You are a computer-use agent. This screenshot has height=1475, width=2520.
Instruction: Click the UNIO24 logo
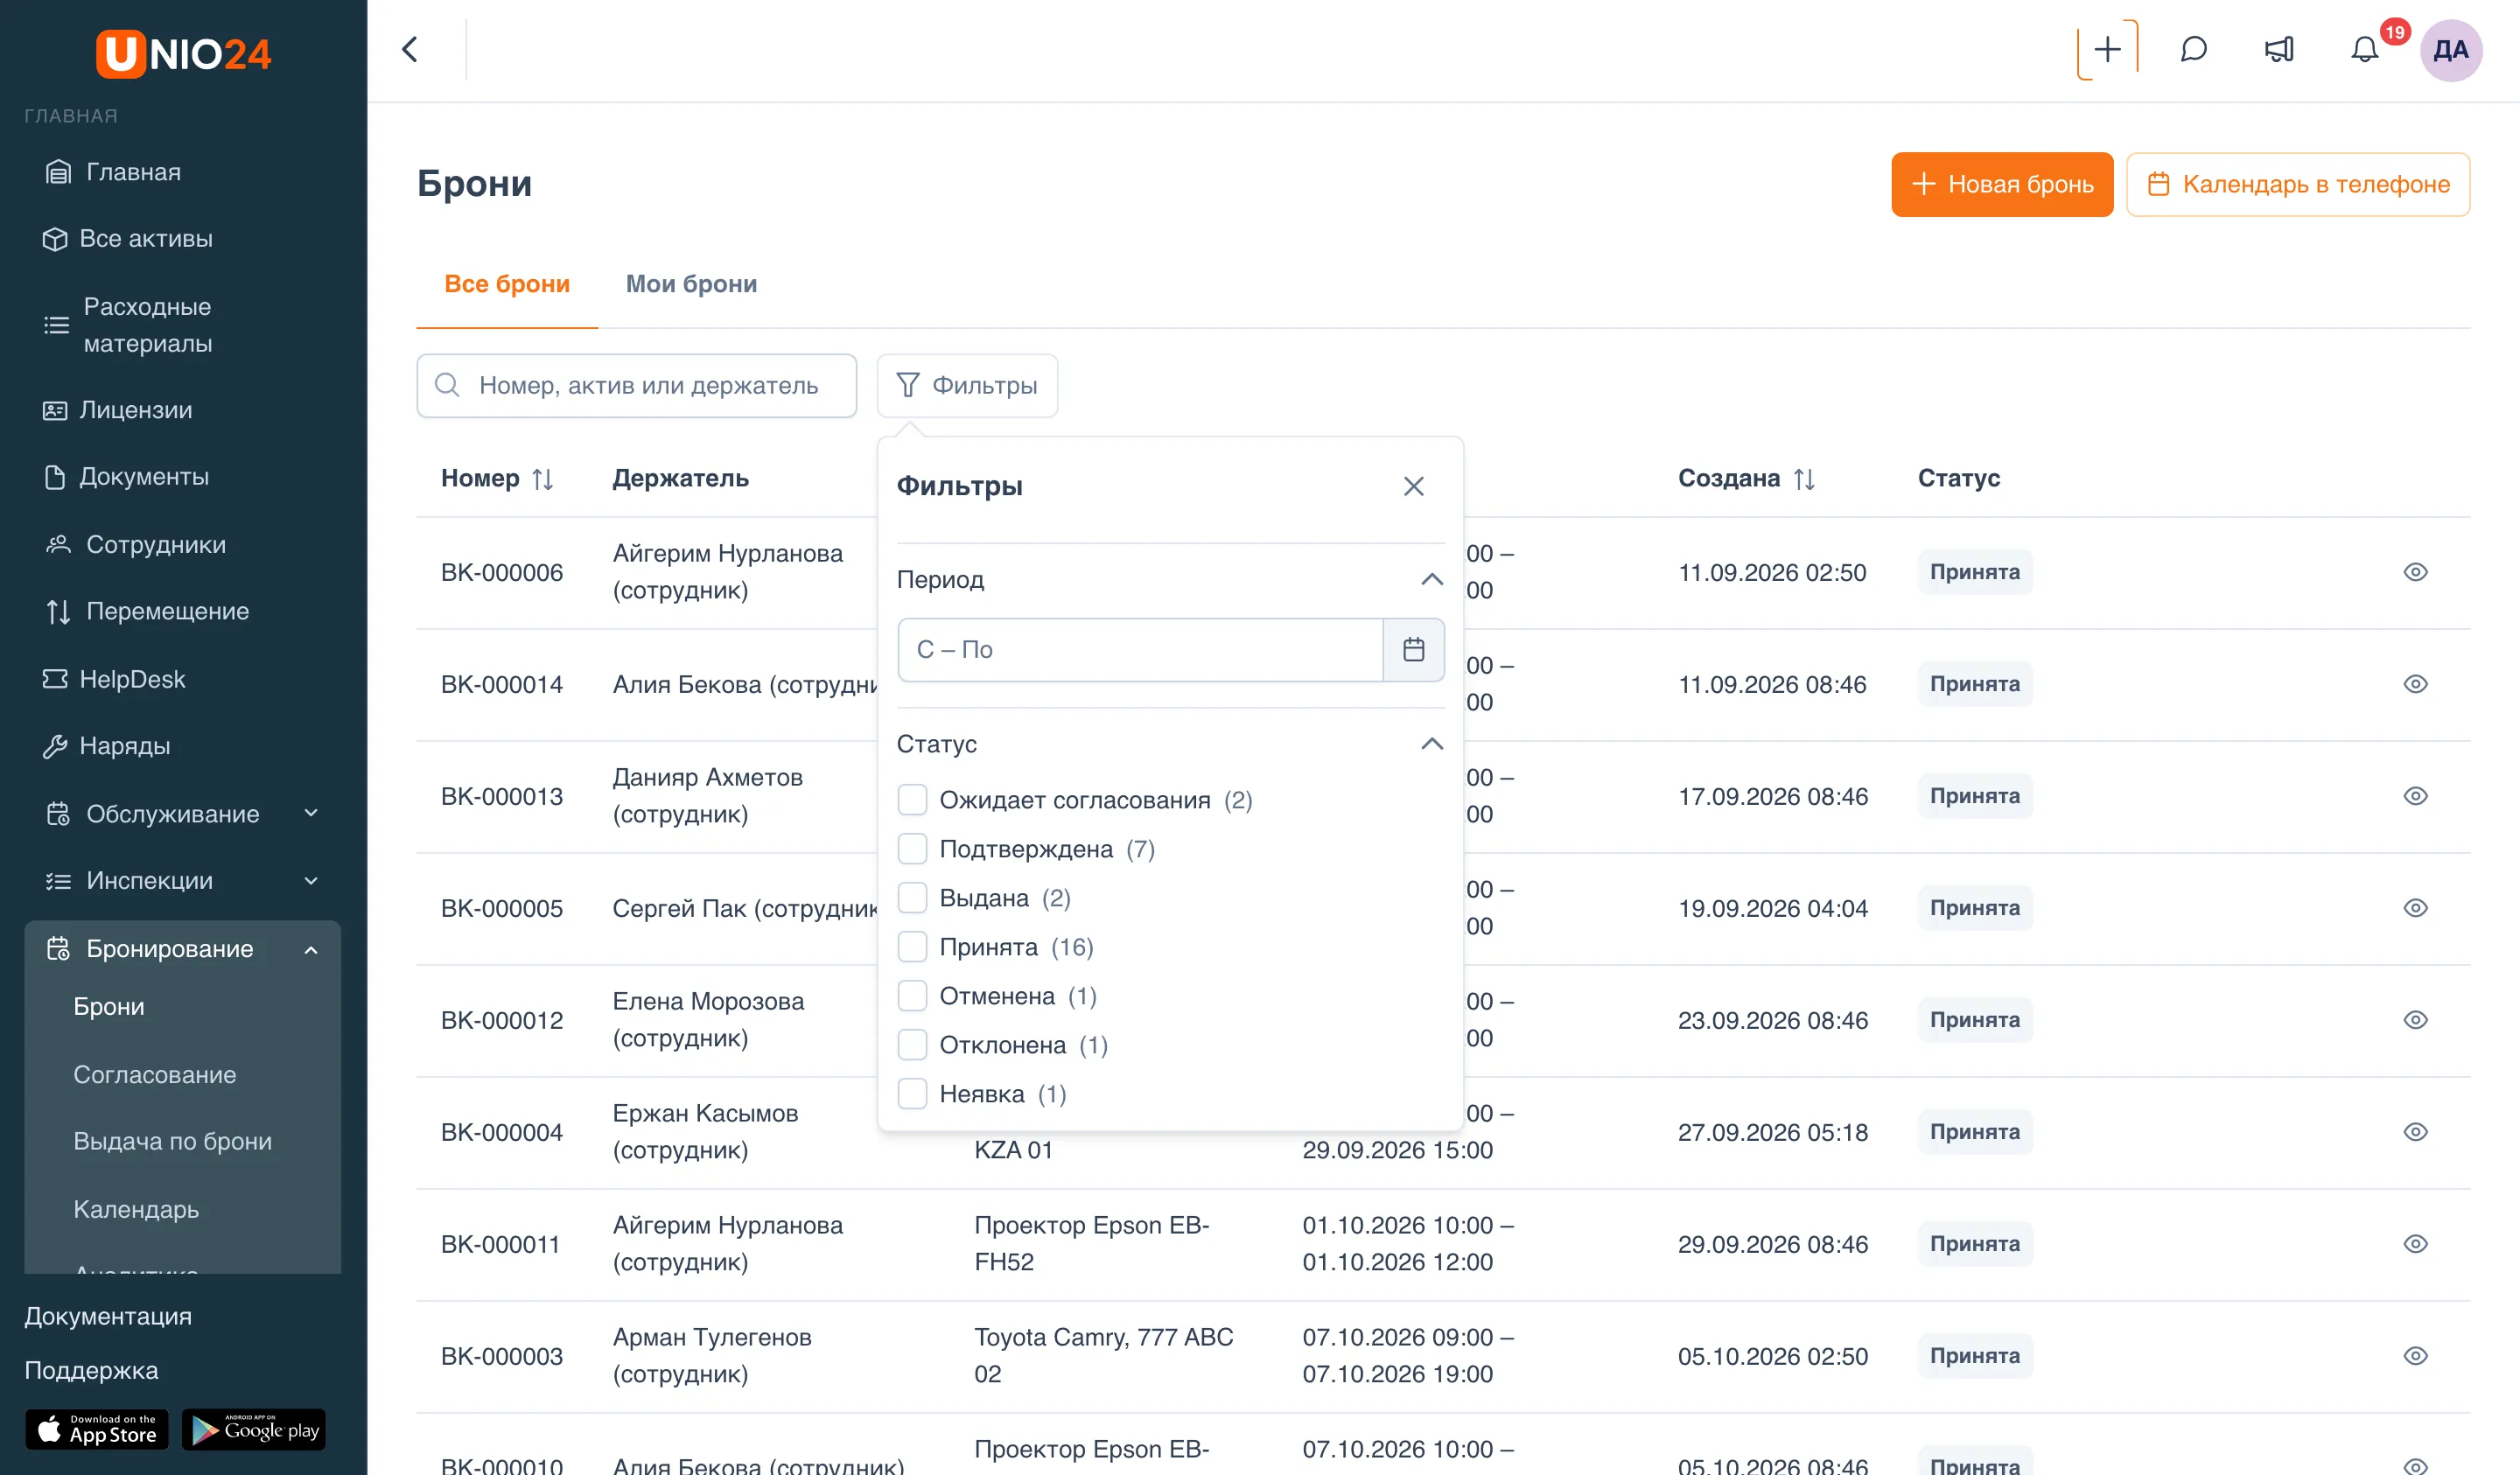[183, 53]
